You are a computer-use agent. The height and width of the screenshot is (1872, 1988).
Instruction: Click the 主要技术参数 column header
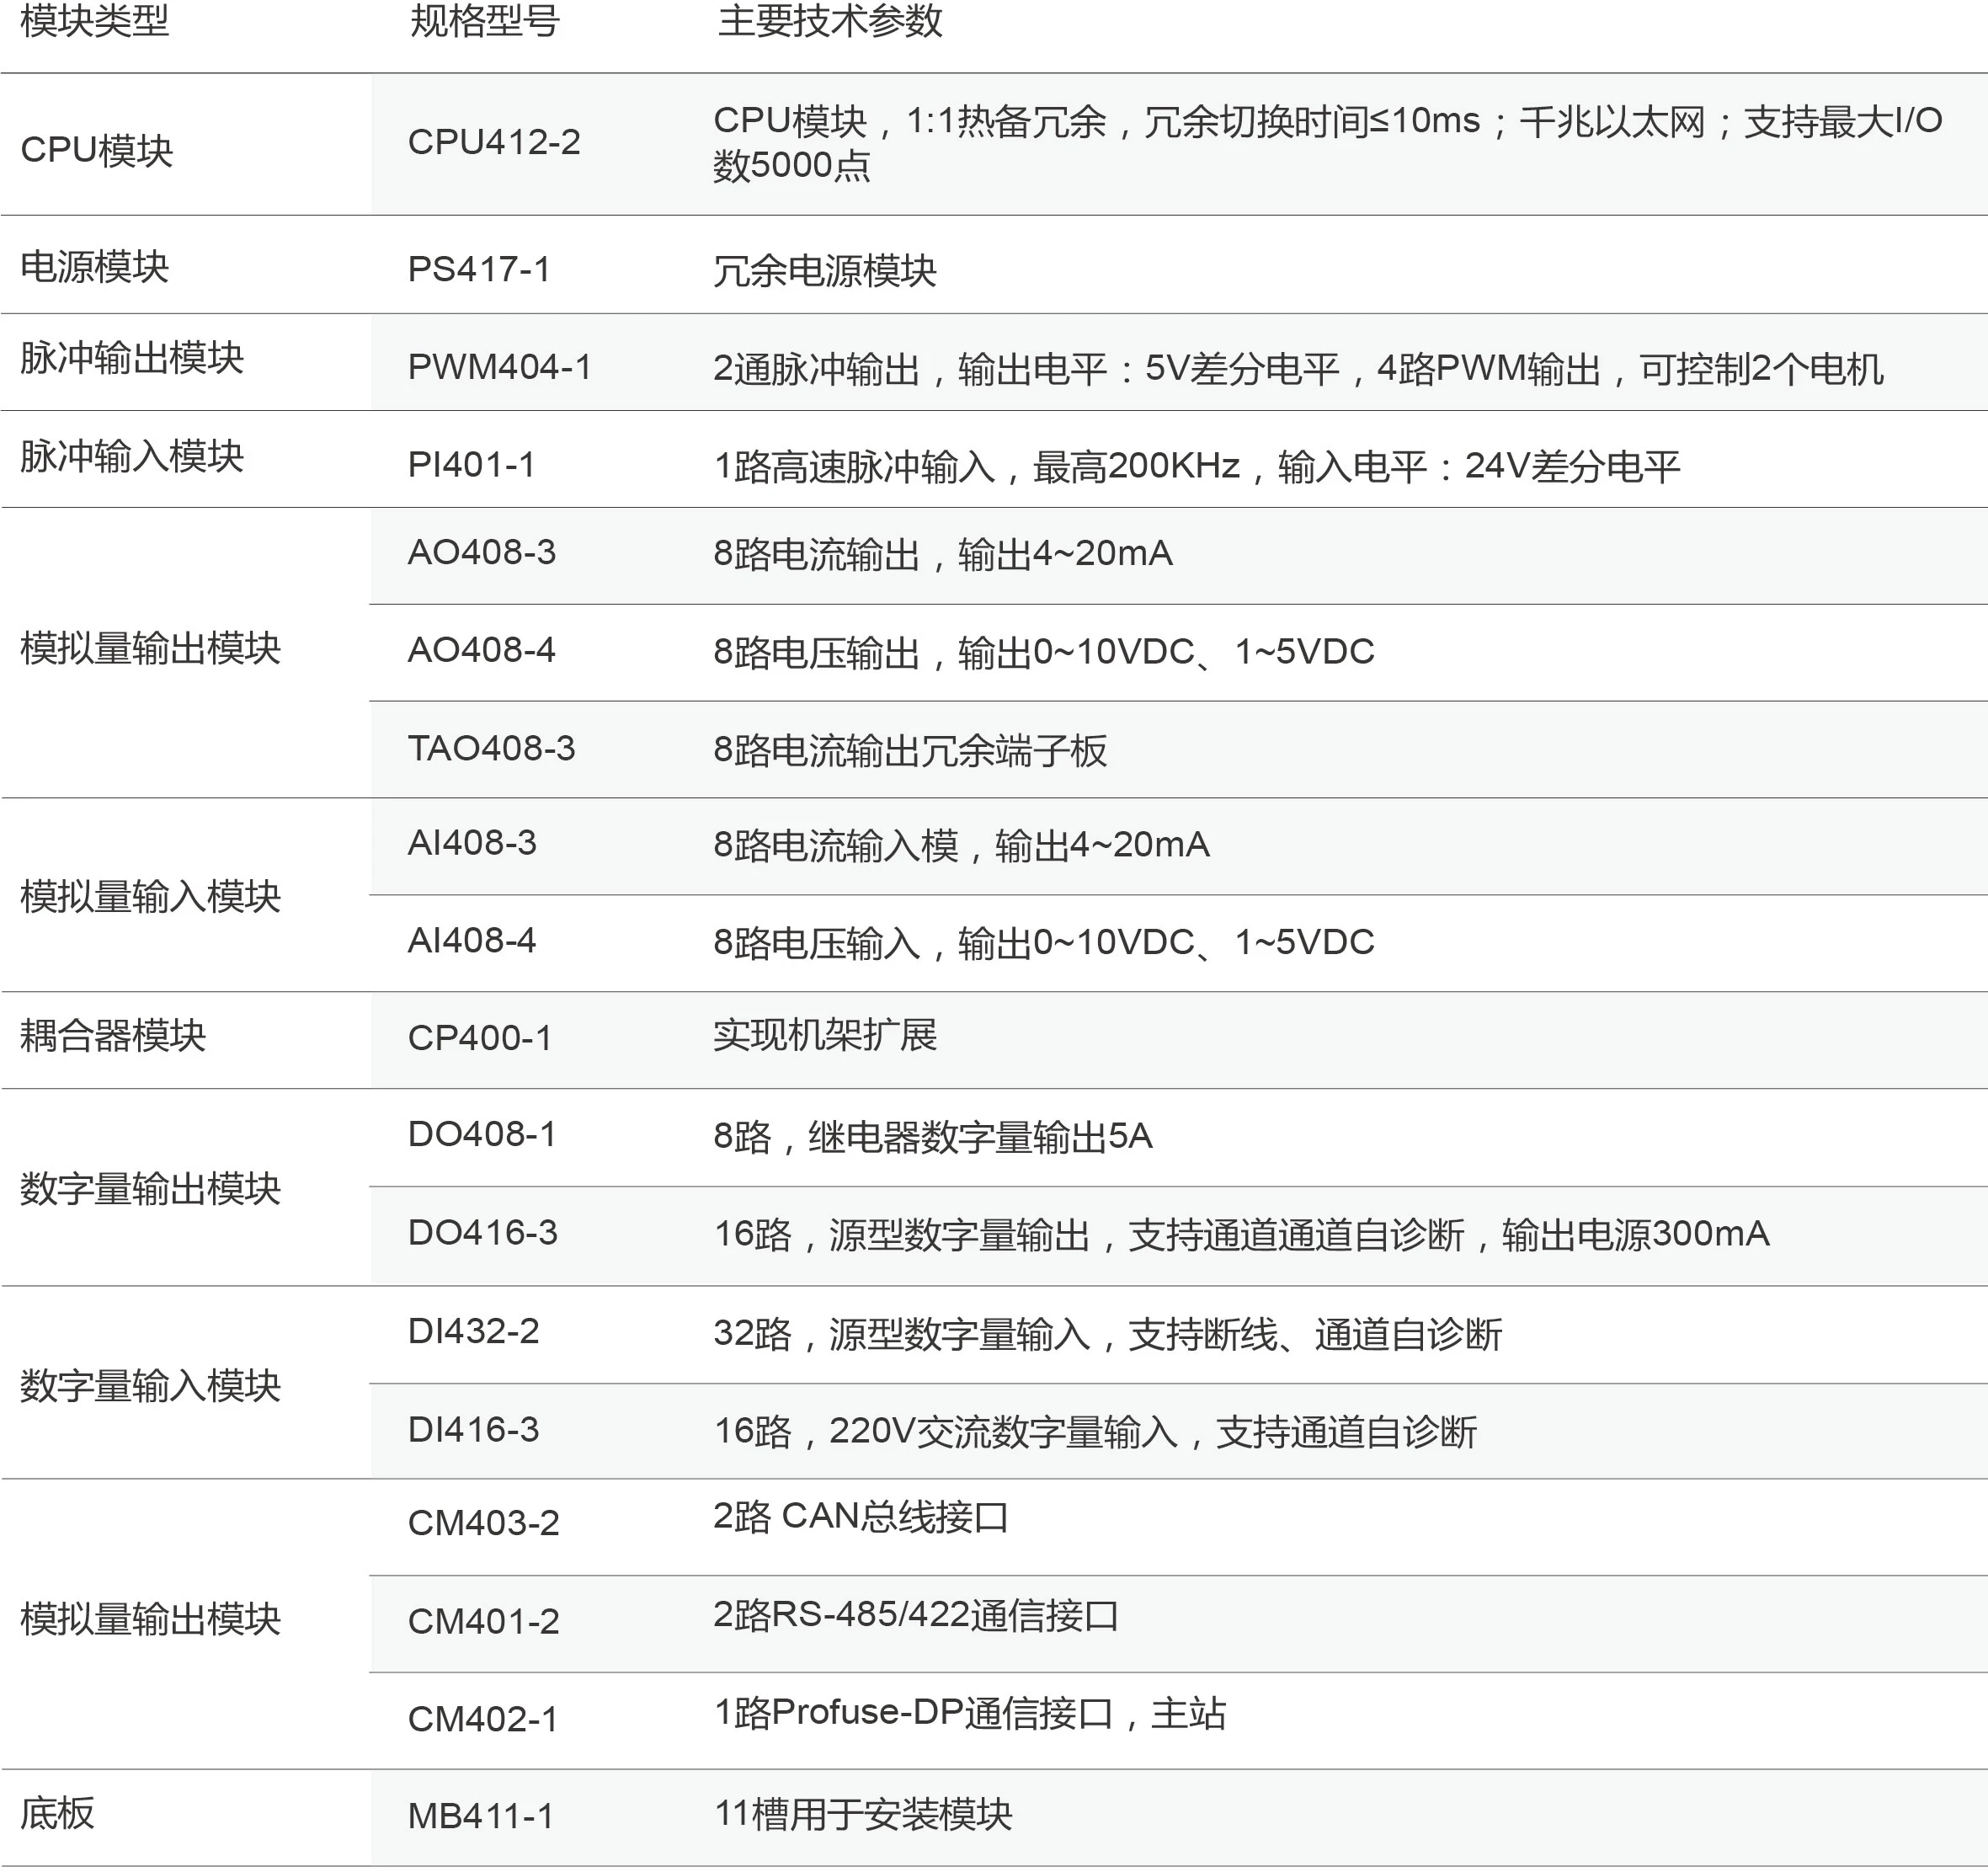pyautogui.click(x=830, y=21)
